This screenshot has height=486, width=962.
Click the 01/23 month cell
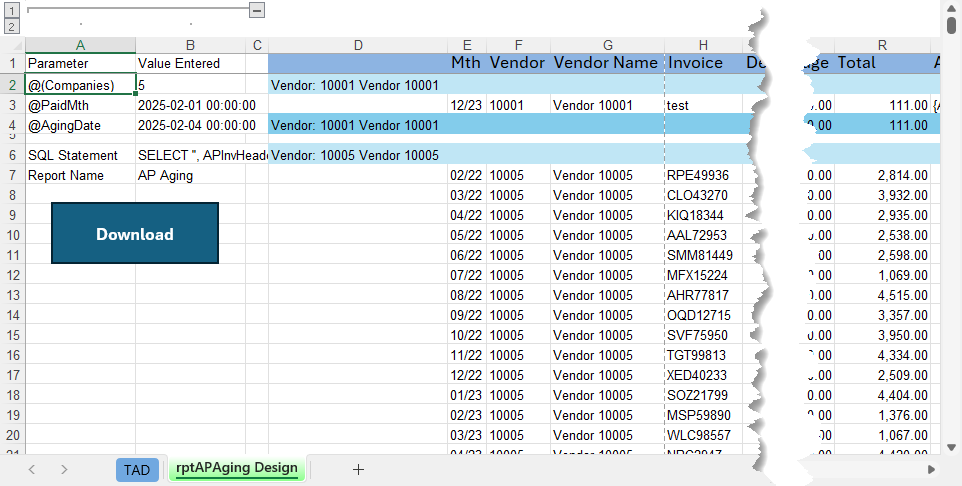(467, 395)
